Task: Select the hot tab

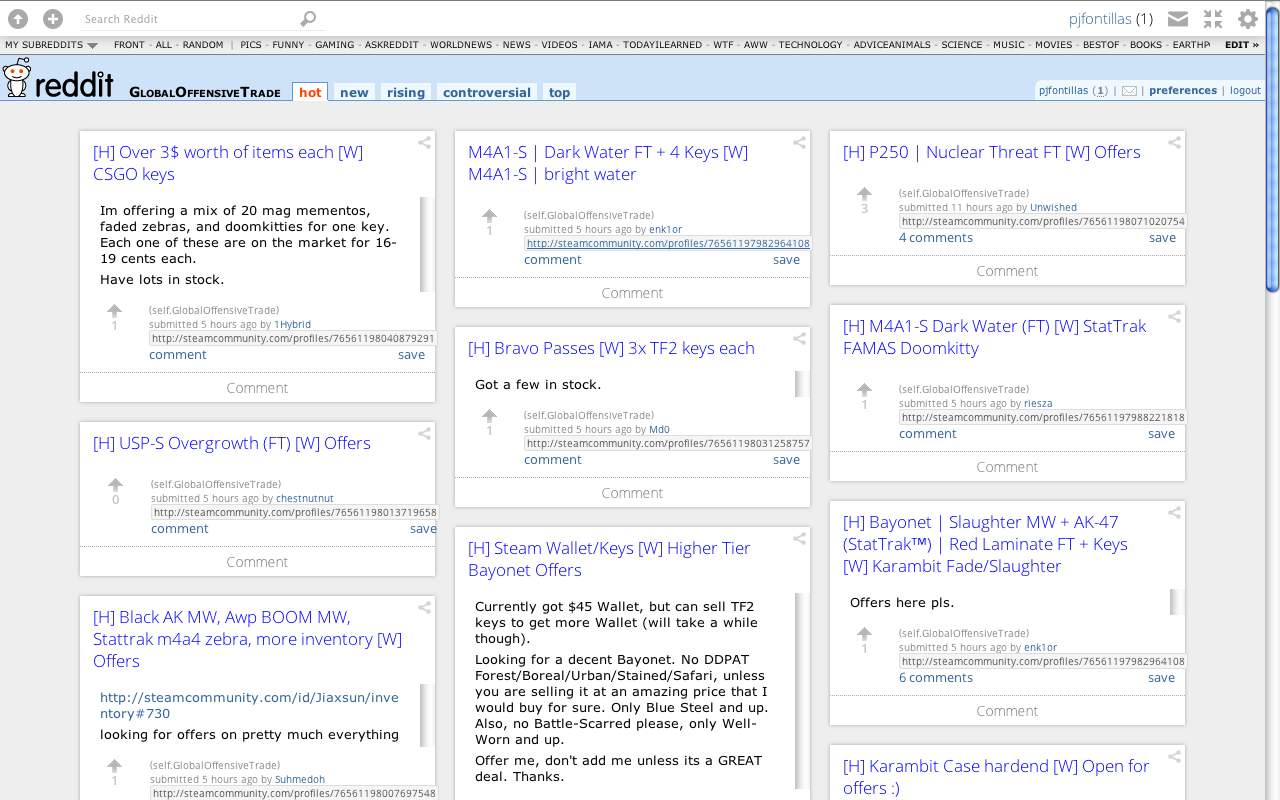Action: (x=310, y=92)
